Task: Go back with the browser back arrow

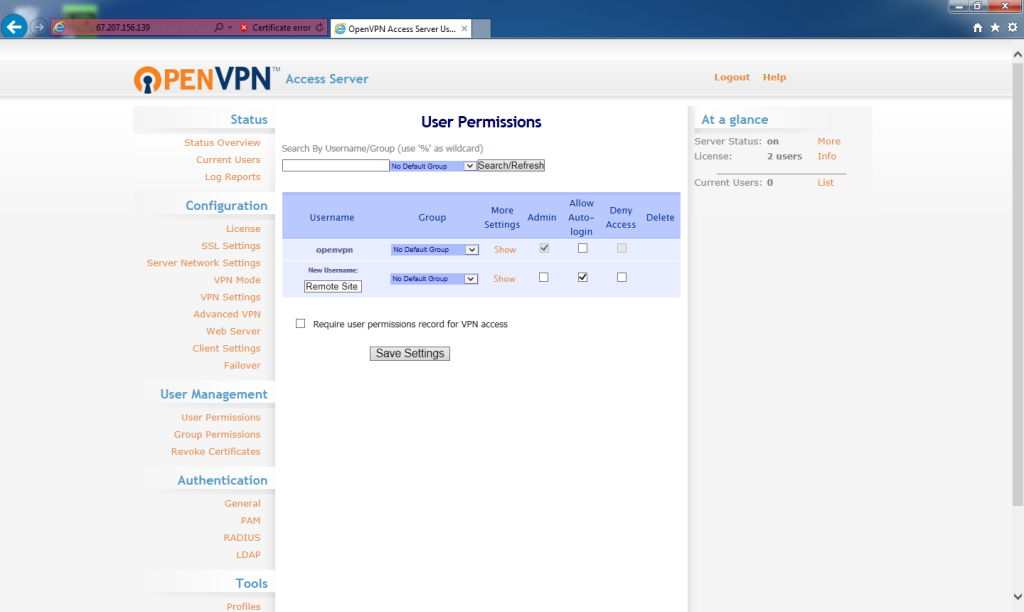Action: [14, 27]
